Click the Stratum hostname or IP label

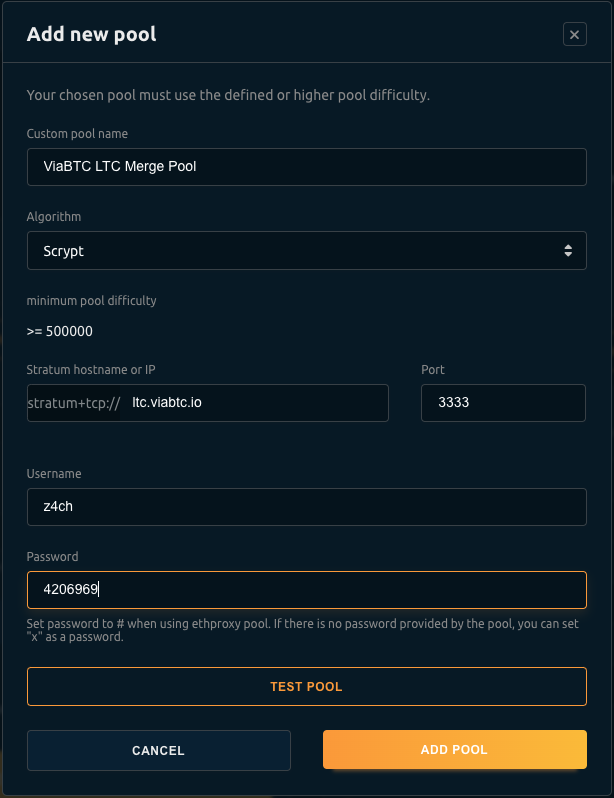pos(91,370)
